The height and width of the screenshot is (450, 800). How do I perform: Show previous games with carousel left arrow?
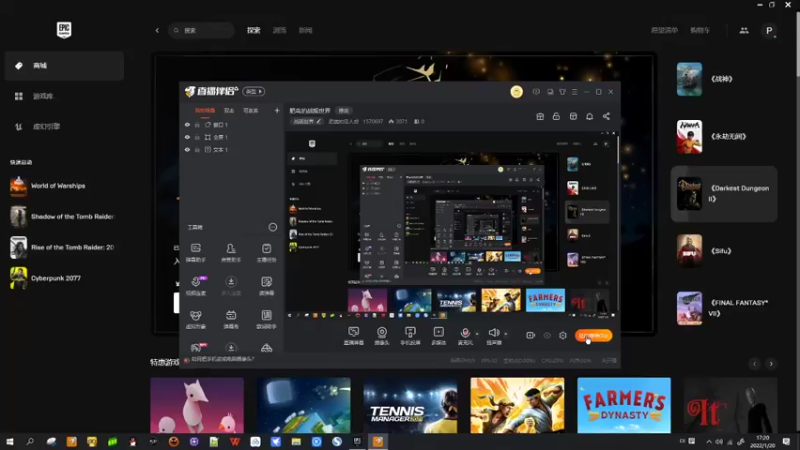tap(755, 363)
